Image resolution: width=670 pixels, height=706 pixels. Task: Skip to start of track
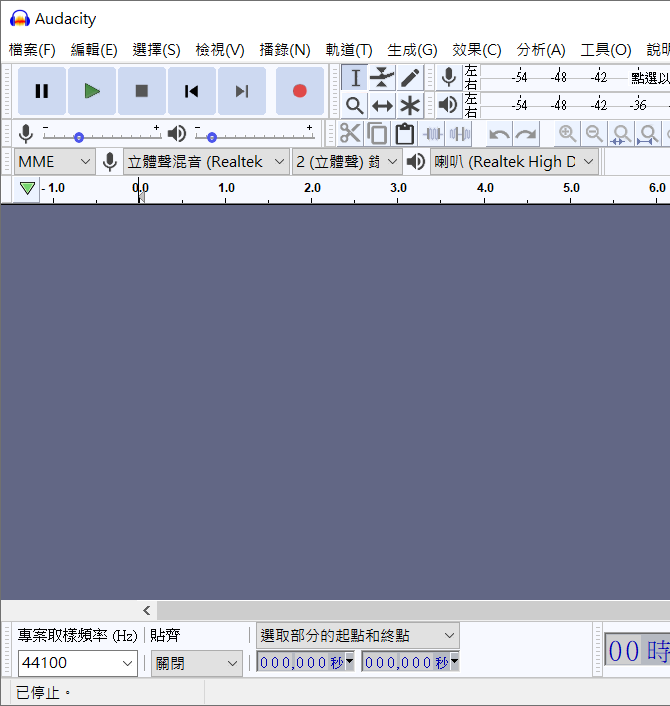tap(192, 91)
